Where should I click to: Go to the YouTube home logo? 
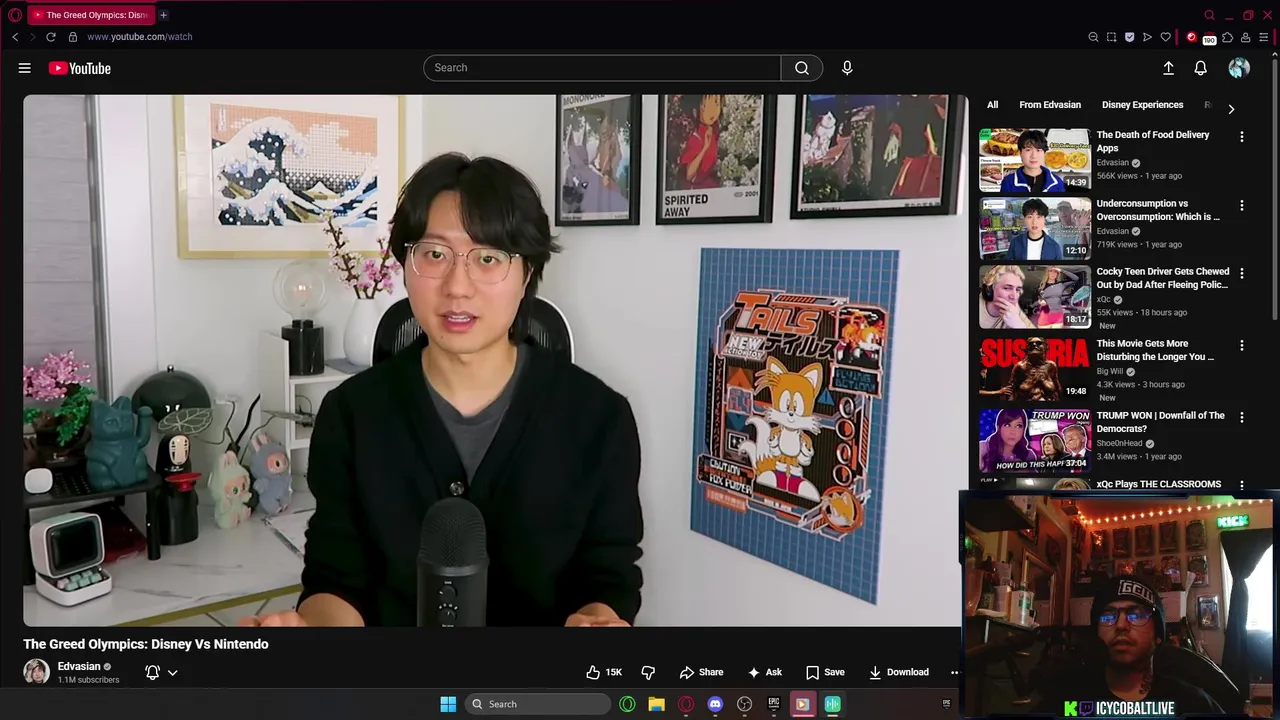79,68
